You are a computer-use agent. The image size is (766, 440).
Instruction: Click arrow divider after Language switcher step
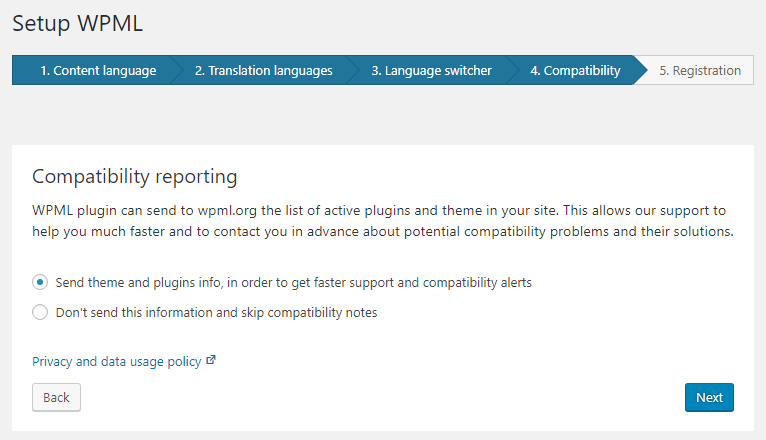click(x=512, y=70)
